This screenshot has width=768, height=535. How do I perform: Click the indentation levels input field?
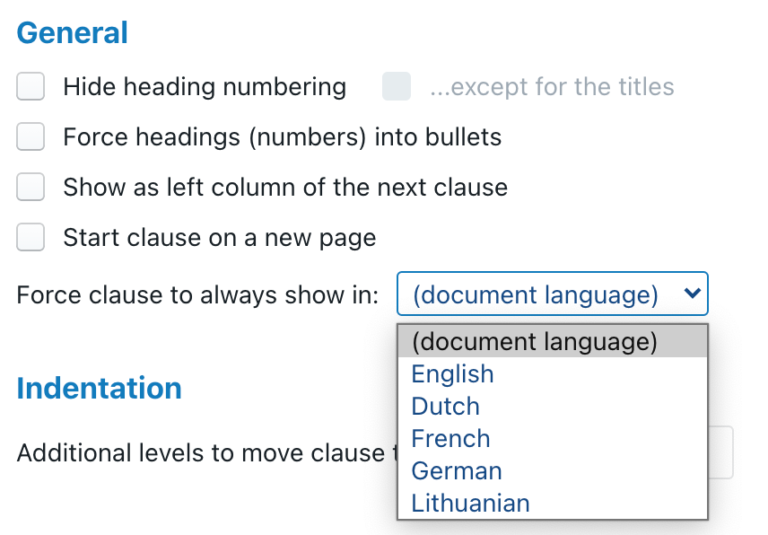click(x=721, y=452)
